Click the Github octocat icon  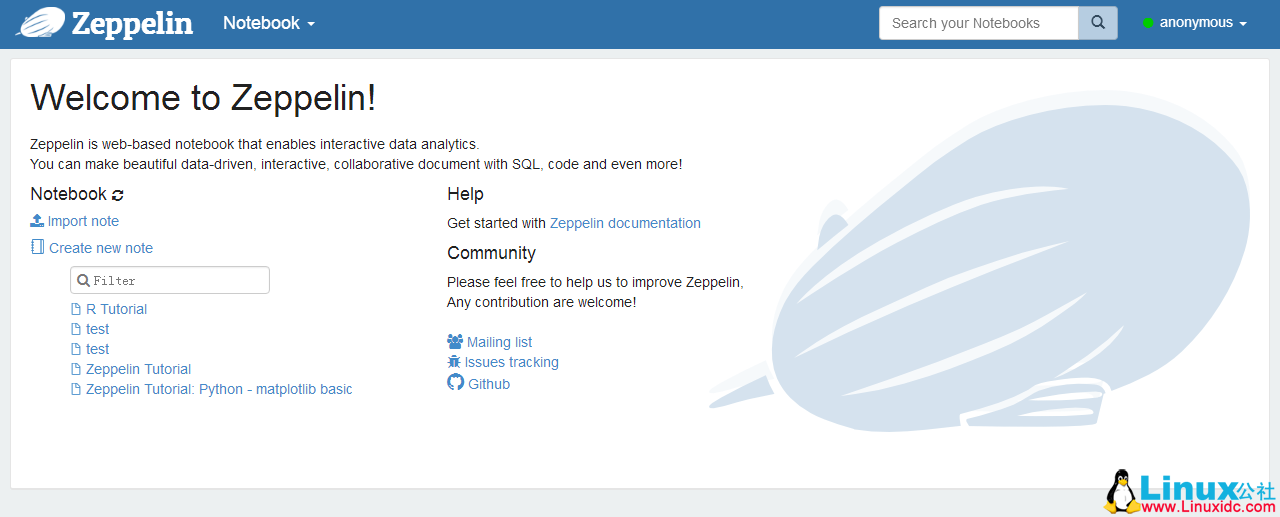coord(456,383)
